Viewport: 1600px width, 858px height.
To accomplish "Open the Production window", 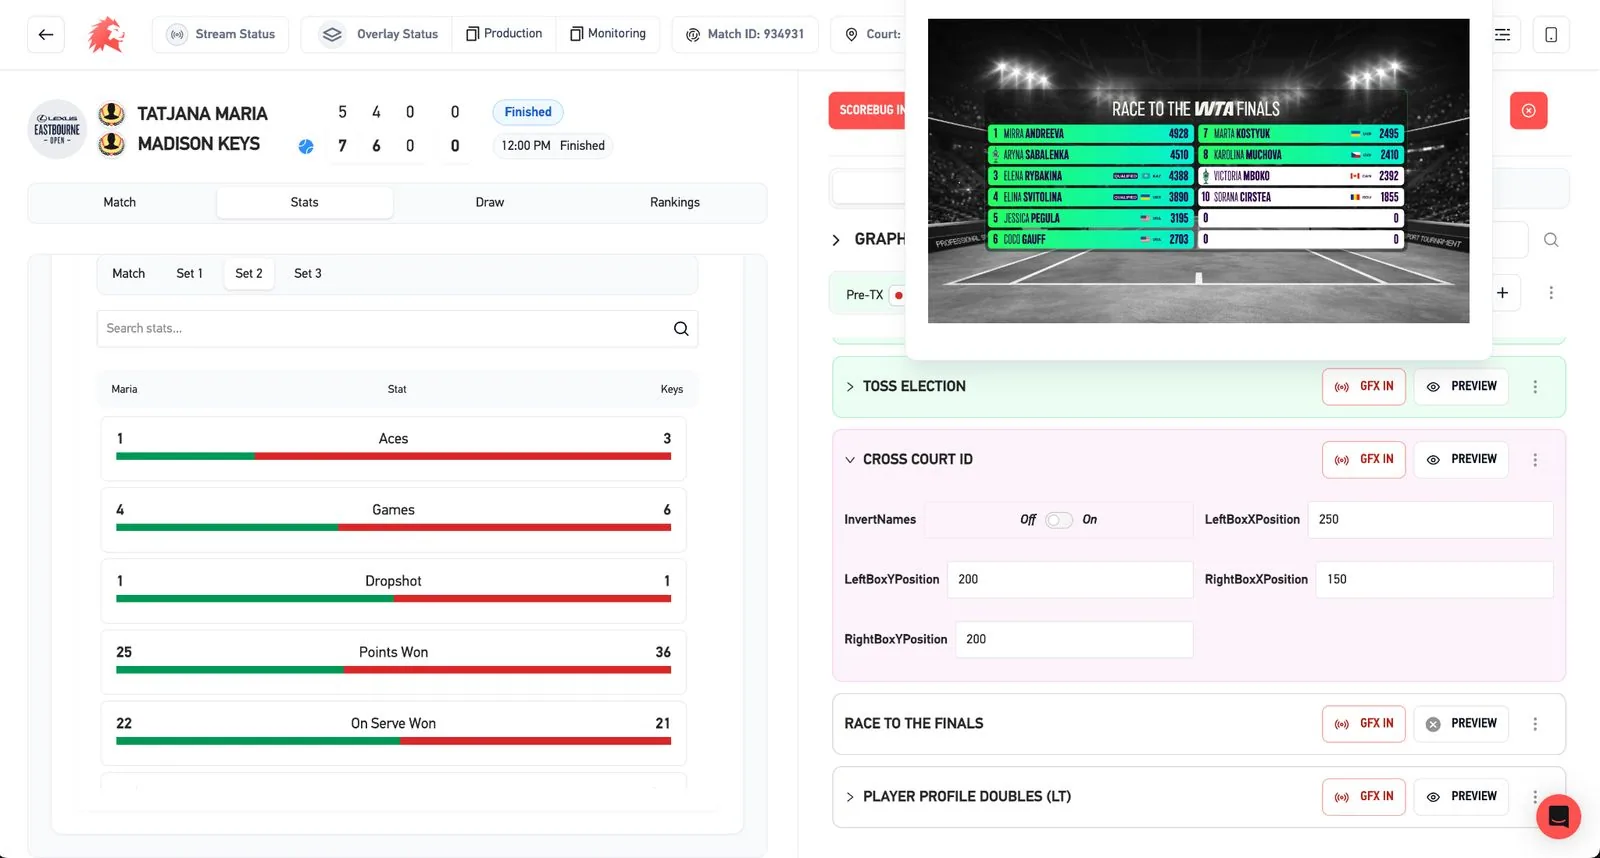I will coord(504,34).
